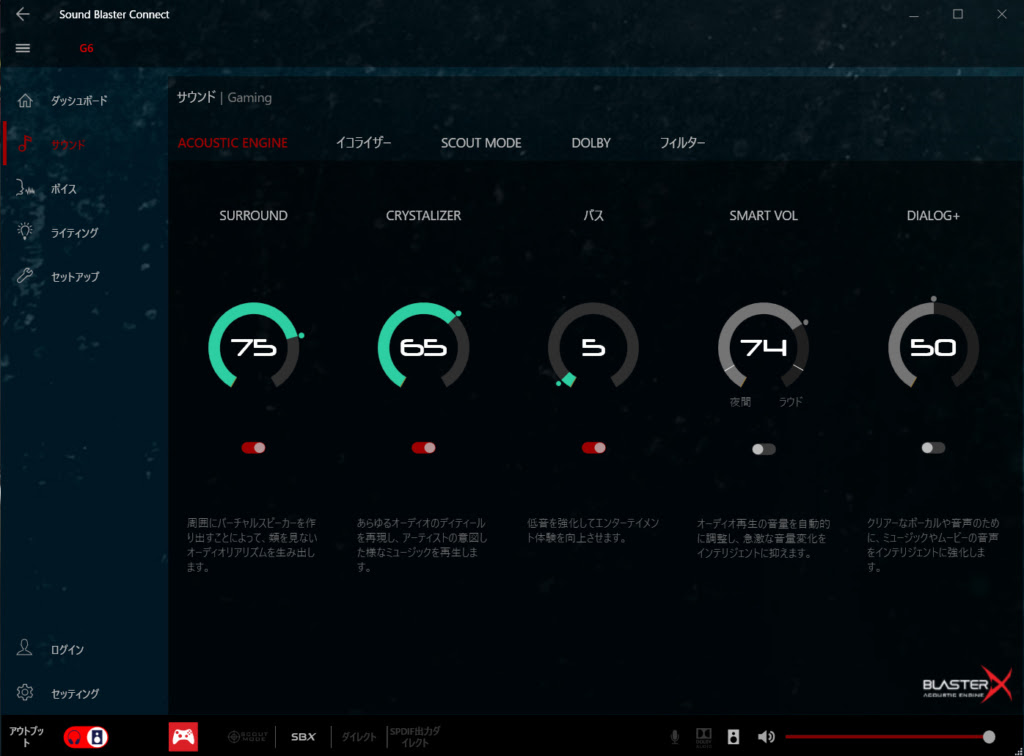Open the SCOUT MODE tab
This screenshot has height=756, width=1024.
point(481,143)
